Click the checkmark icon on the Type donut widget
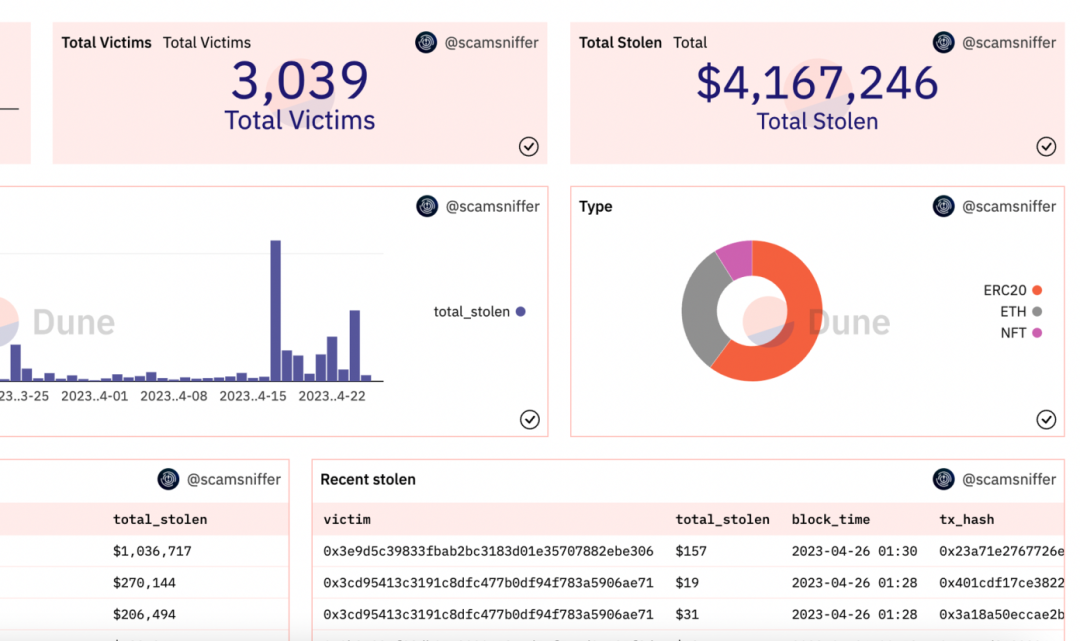 pos(1047,420)
